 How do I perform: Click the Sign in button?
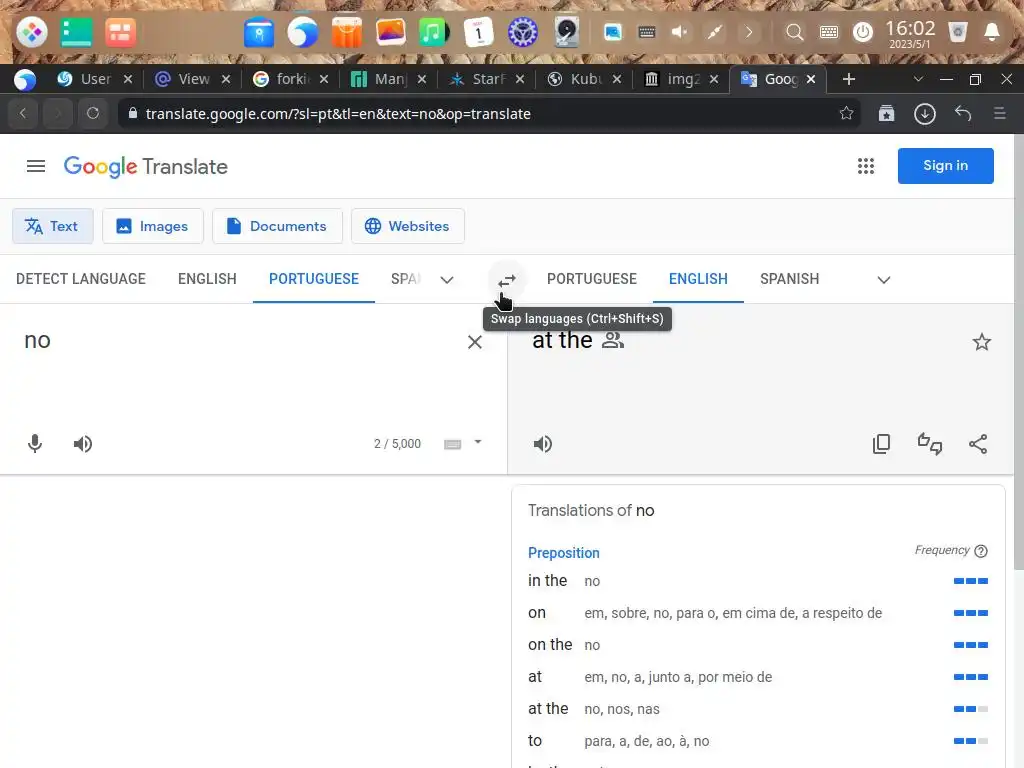tap(945, 166)
